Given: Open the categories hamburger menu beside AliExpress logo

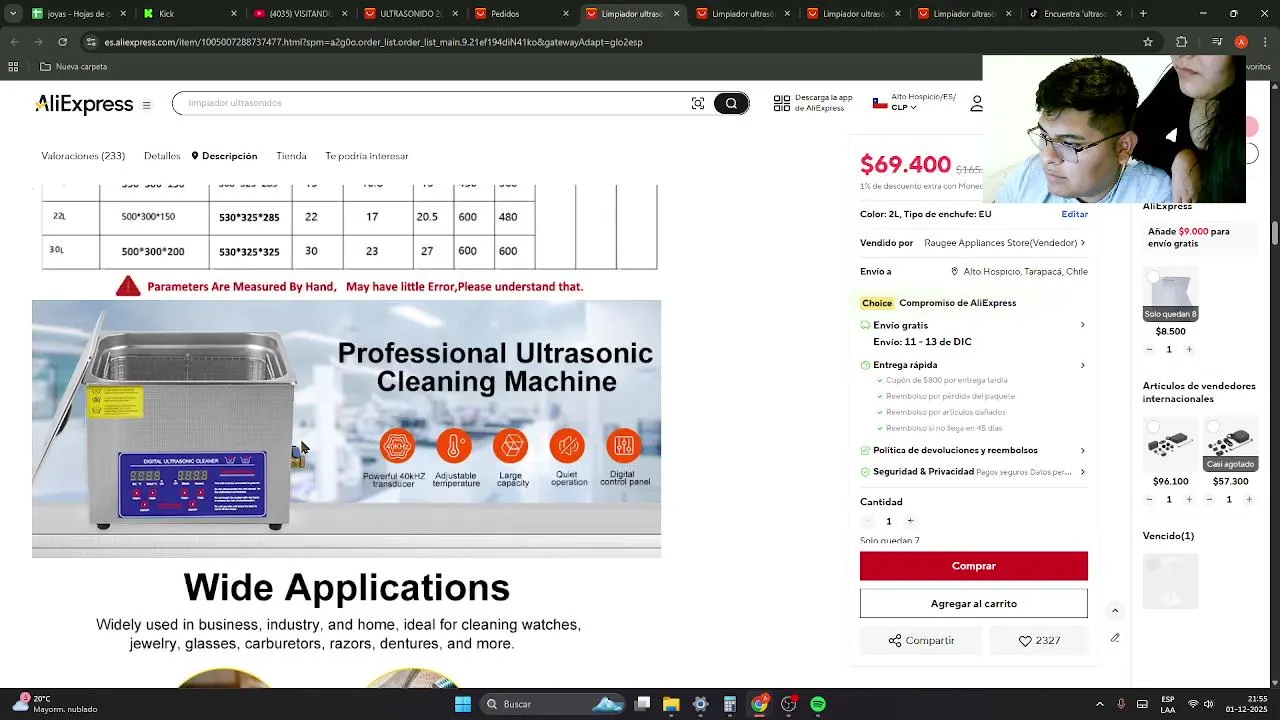Looking at the screenshot, I should [146, 105].
